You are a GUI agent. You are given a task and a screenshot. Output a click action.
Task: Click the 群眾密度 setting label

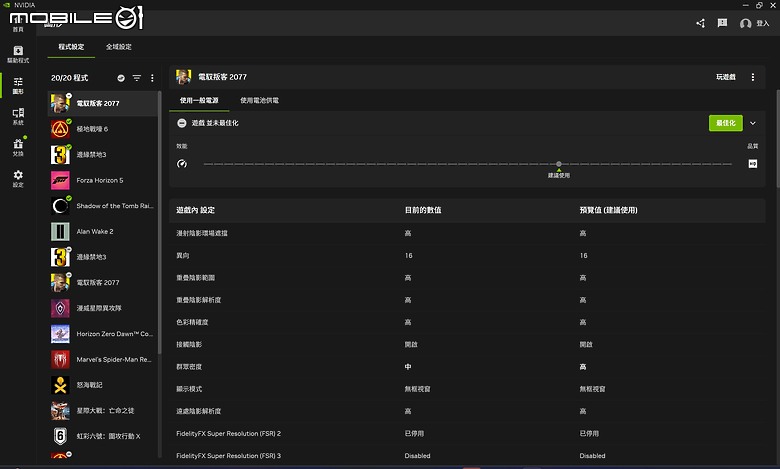pyautogui.click(x=189, y=367)
